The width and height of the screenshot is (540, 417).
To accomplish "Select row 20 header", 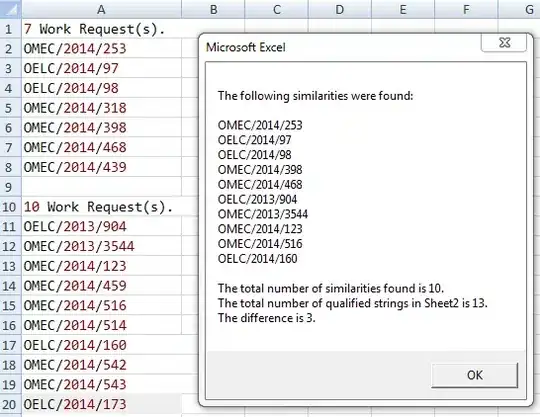I will pyautogui.click(x=10, y=404).
